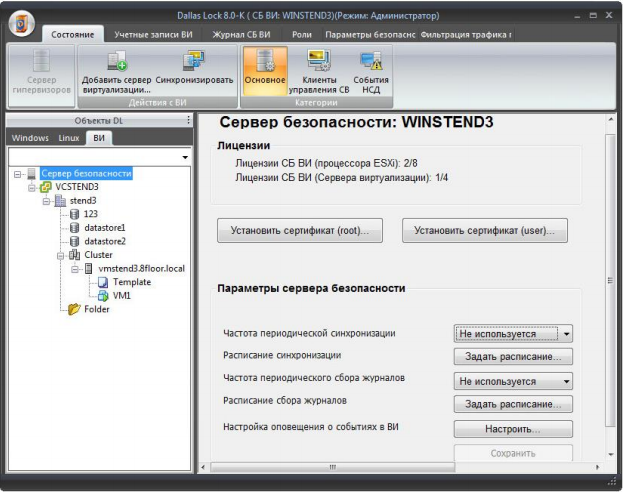The height and width of the screenshot is (492, 624).
Task: Click the Сервер безопасности server icon in tree
Action: tap(31, 174)
